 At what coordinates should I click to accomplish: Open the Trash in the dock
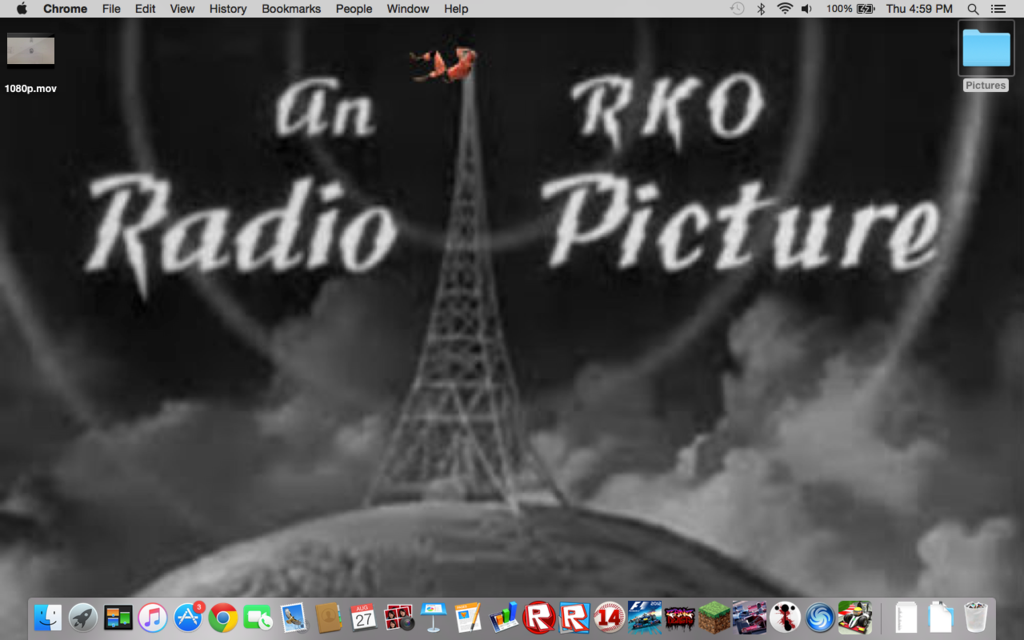976,617
